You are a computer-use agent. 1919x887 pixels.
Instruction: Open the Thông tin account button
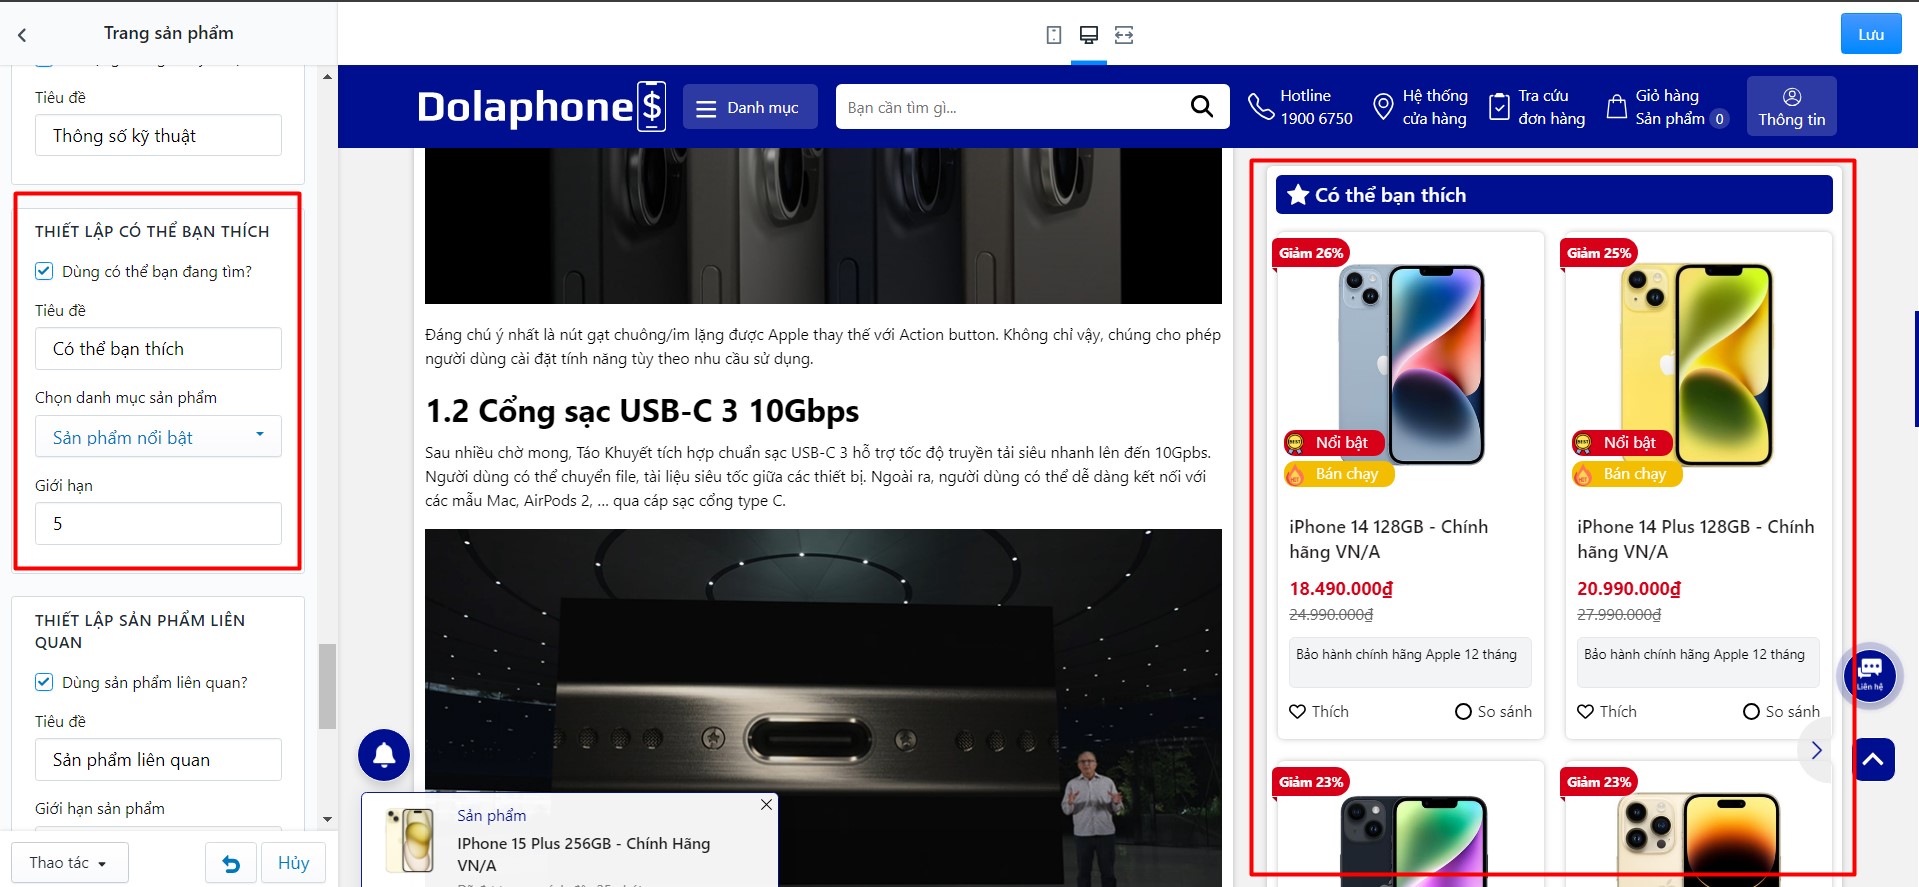[1792, 107]
